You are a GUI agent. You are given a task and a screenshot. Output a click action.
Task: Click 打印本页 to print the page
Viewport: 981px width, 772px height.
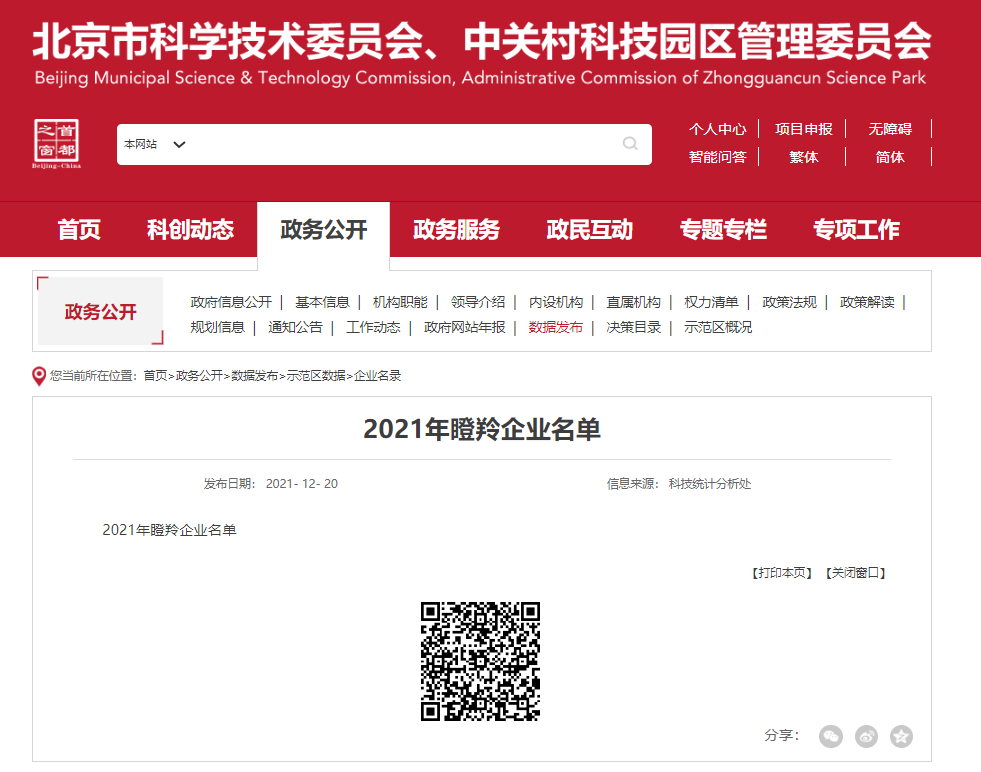pos(782,573)
